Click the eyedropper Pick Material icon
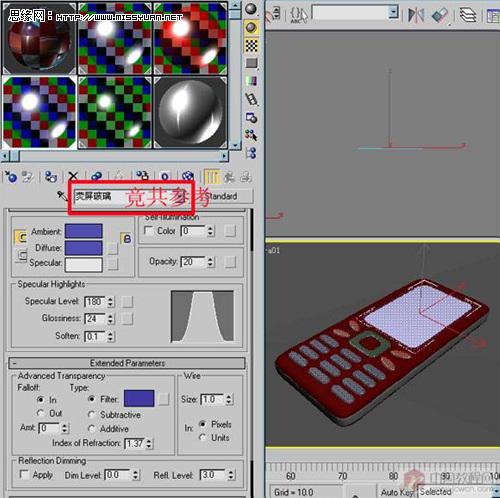The height and width of the screenshot is (498, 500). click(x=62, y=196)
